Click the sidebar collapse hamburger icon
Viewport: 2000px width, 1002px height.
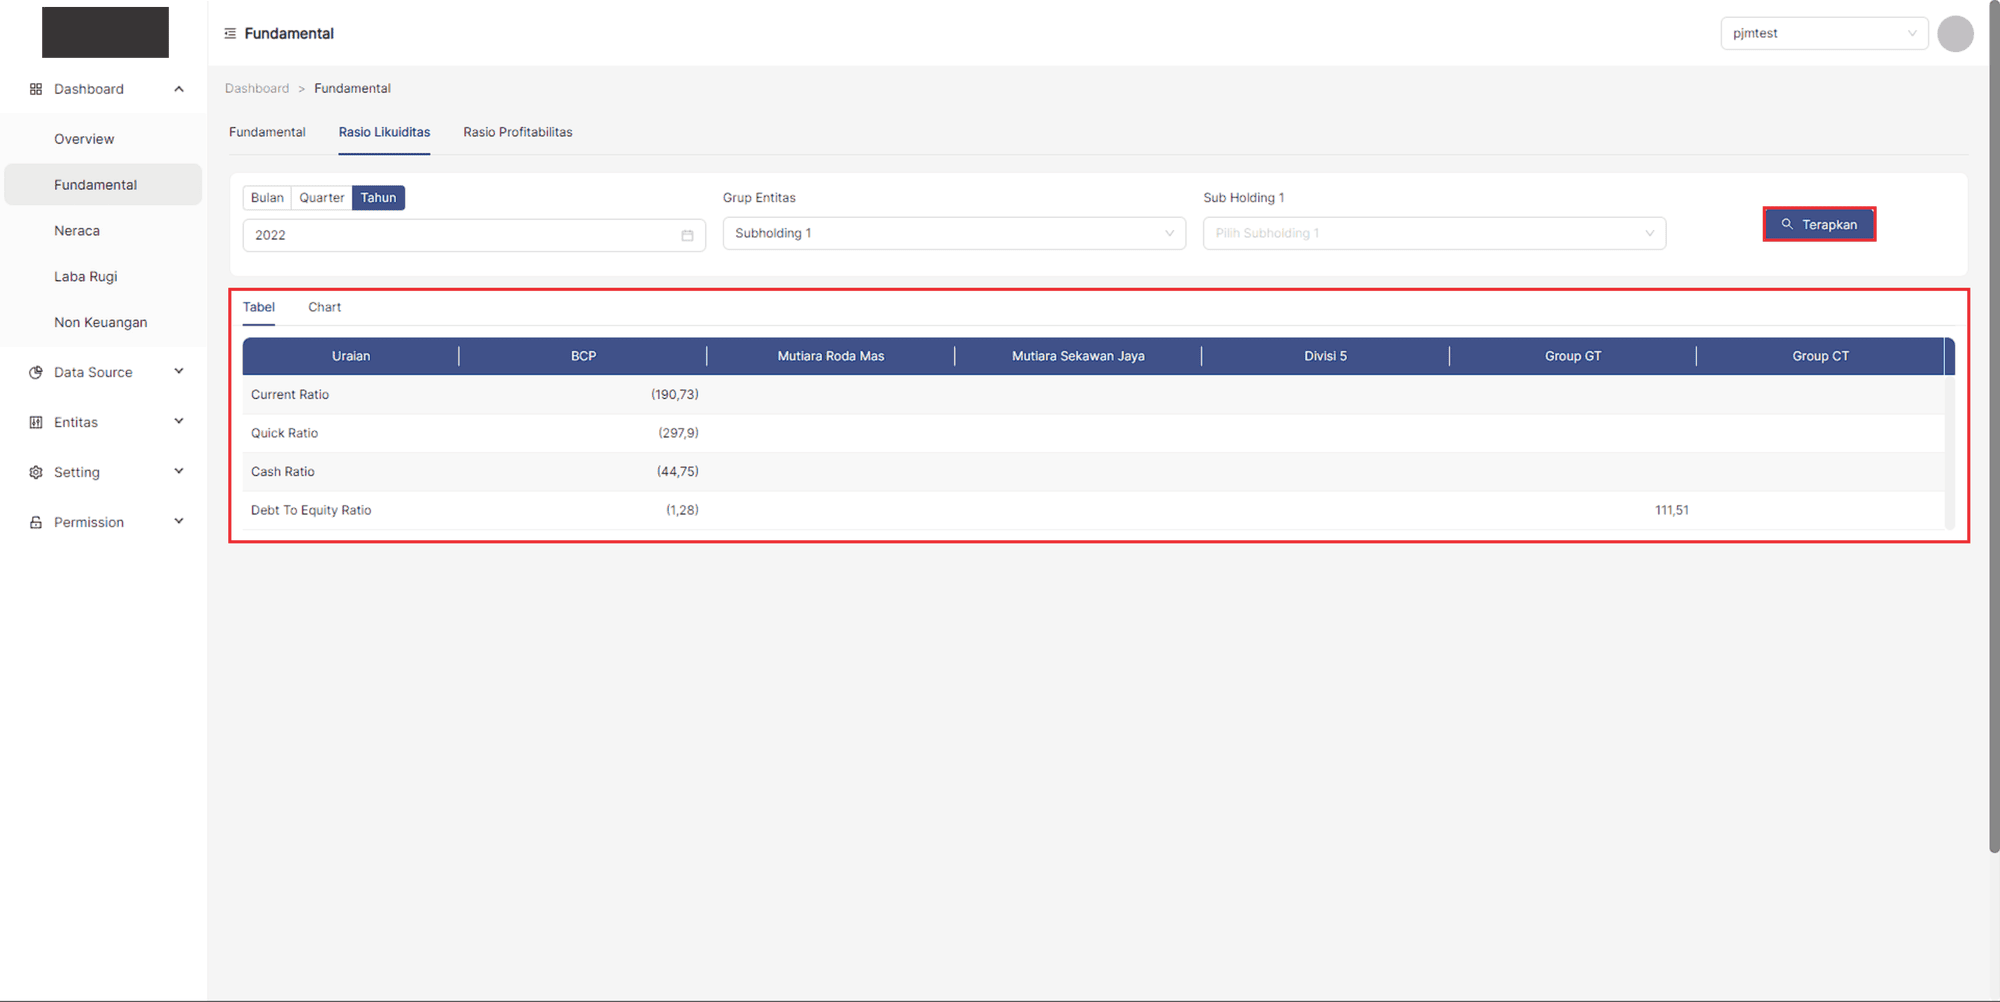pyautogui.click(x=230, y=34)
